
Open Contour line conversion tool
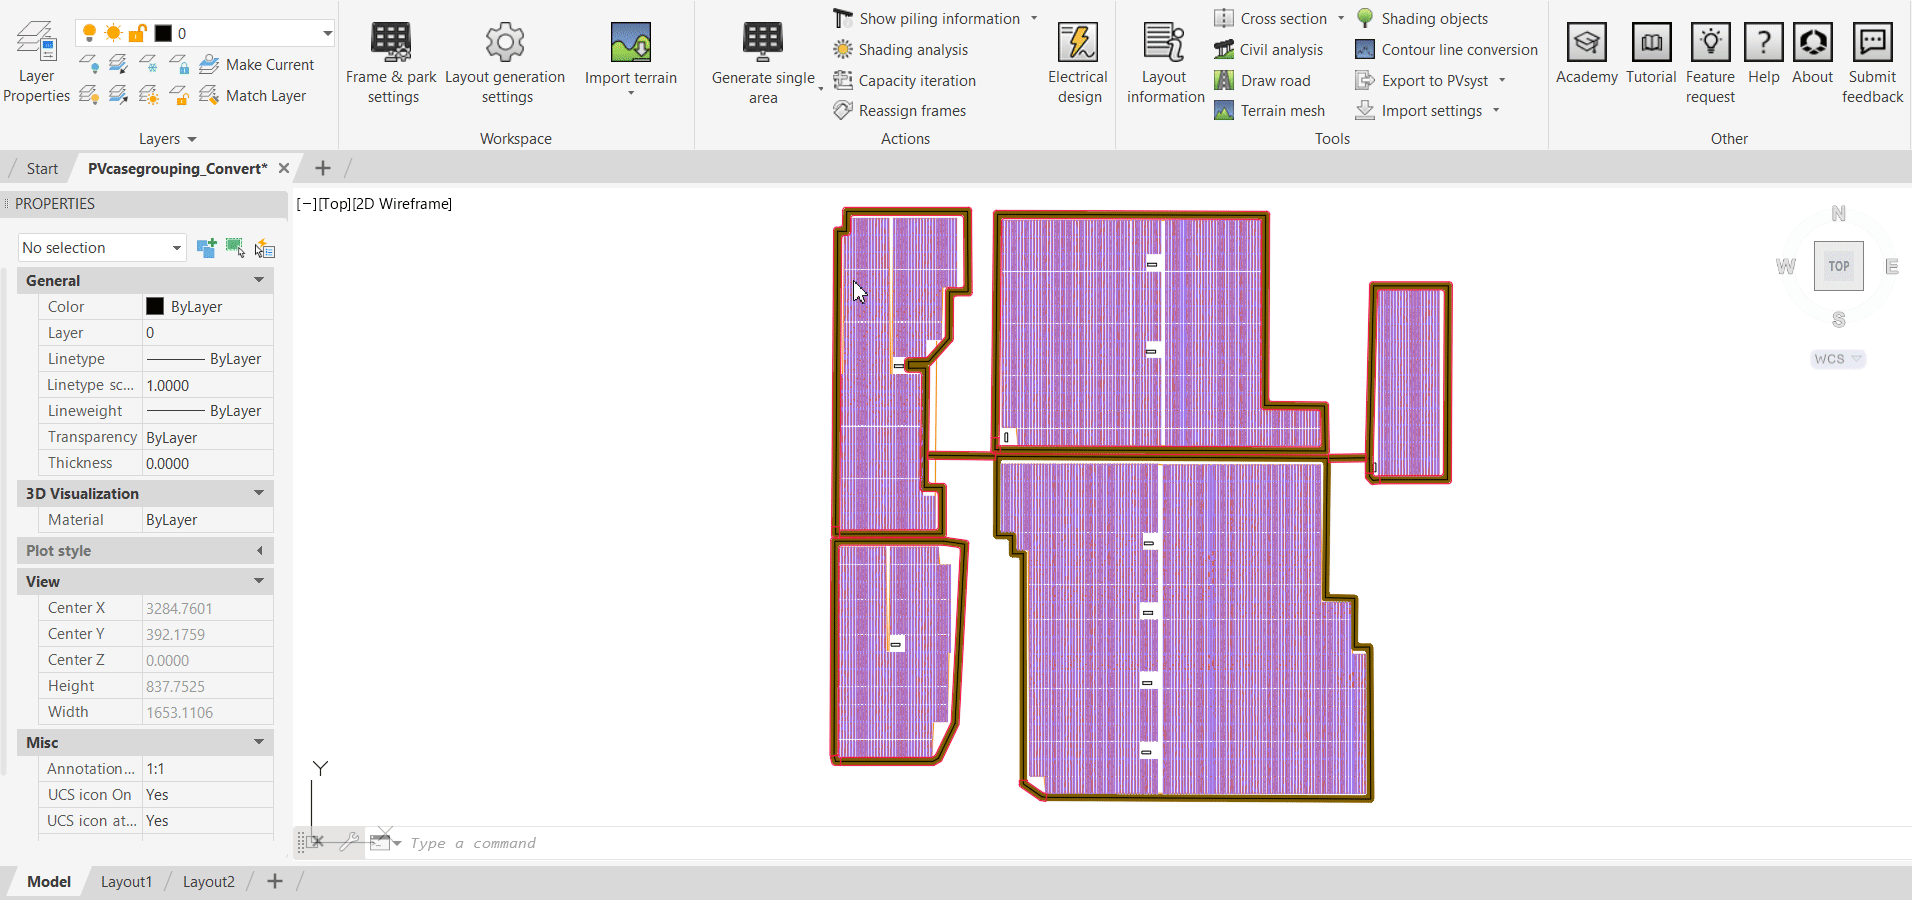click(1446, 50)
